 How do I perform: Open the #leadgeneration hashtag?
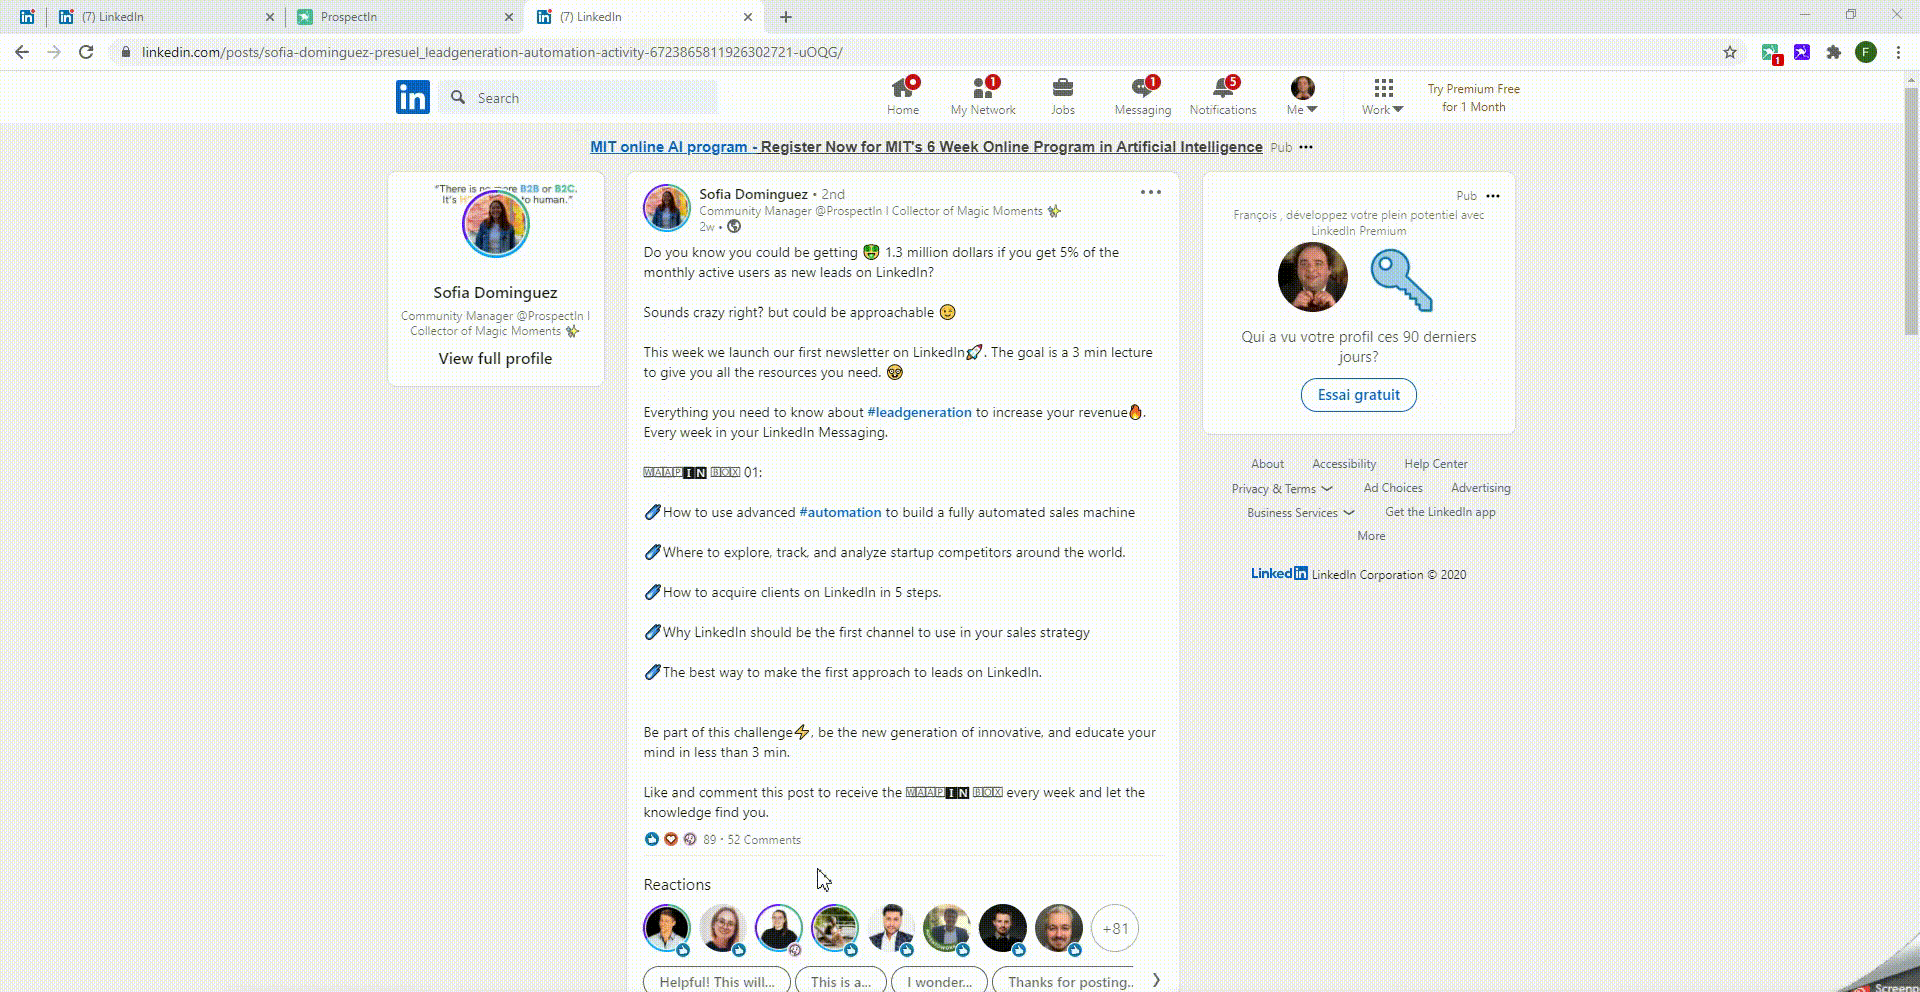coord(919,412)
